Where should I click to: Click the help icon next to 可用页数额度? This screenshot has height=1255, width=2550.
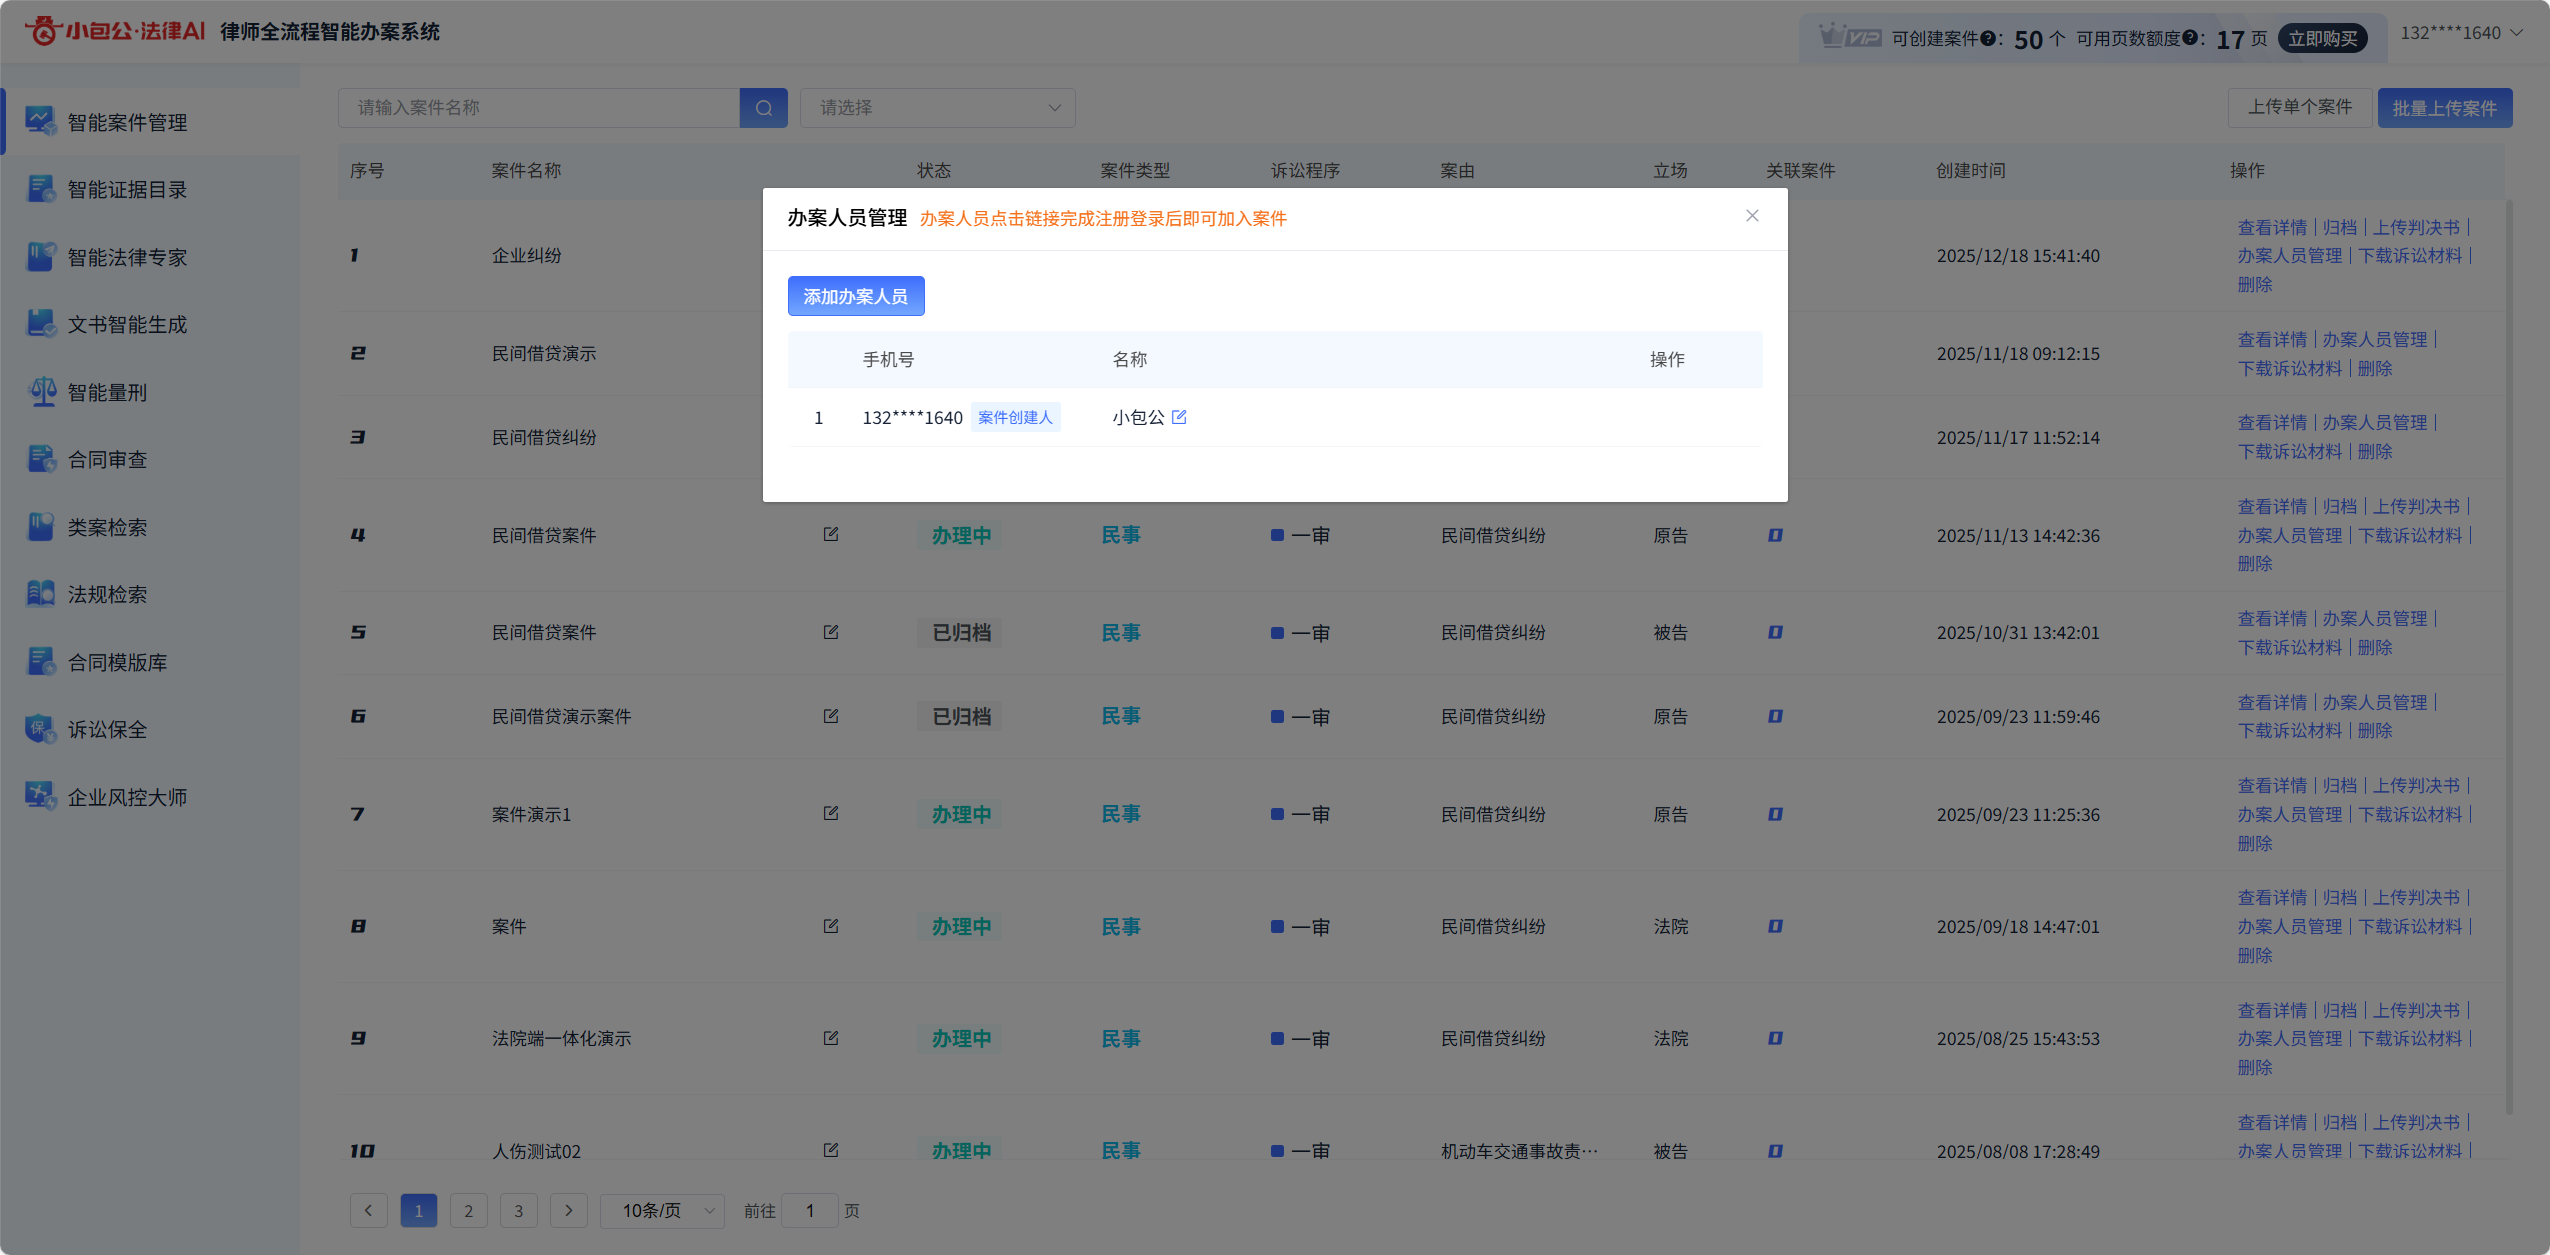2189,38
